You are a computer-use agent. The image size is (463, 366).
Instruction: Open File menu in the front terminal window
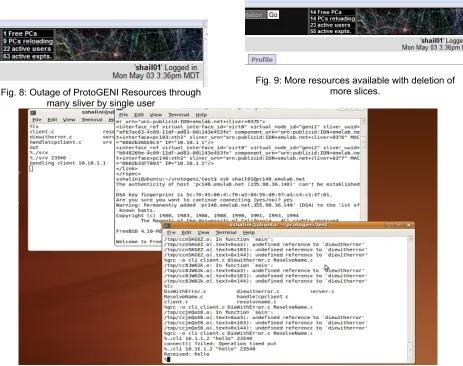click(x=171, y=232)
